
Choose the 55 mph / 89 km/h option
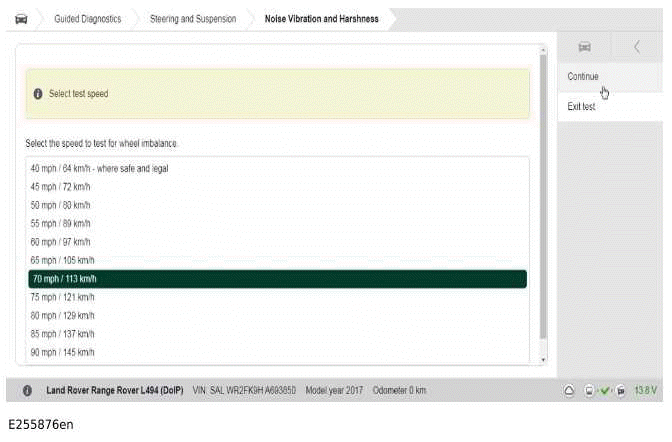click(x=61, y=223)
